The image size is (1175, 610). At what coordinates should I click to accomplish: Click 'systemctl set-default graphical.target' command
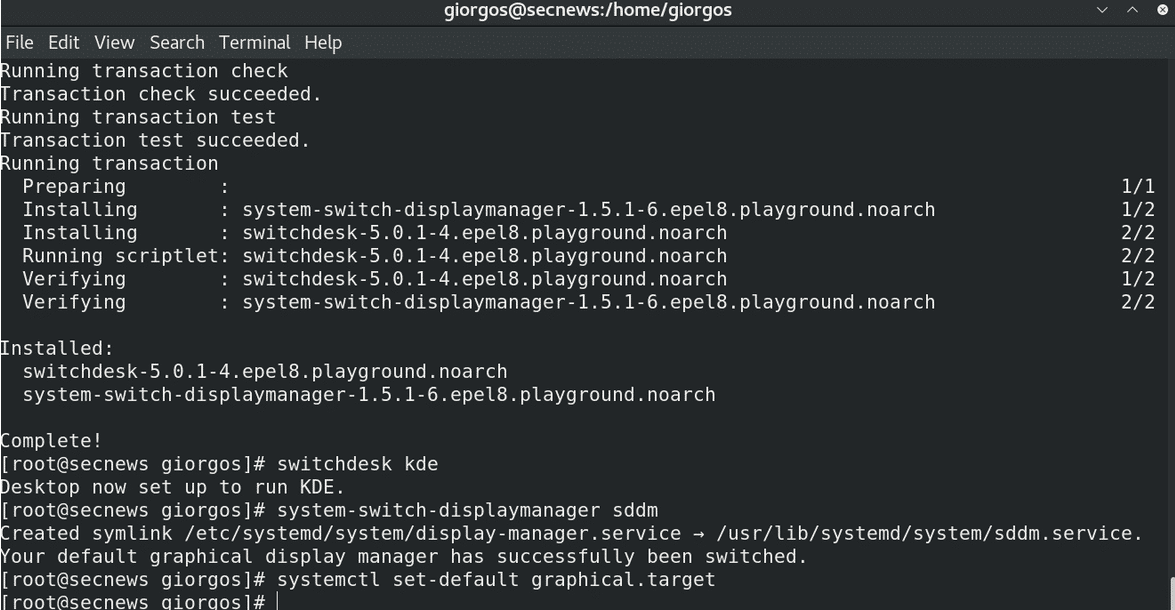pyautogui.click(x=496, y=580)
